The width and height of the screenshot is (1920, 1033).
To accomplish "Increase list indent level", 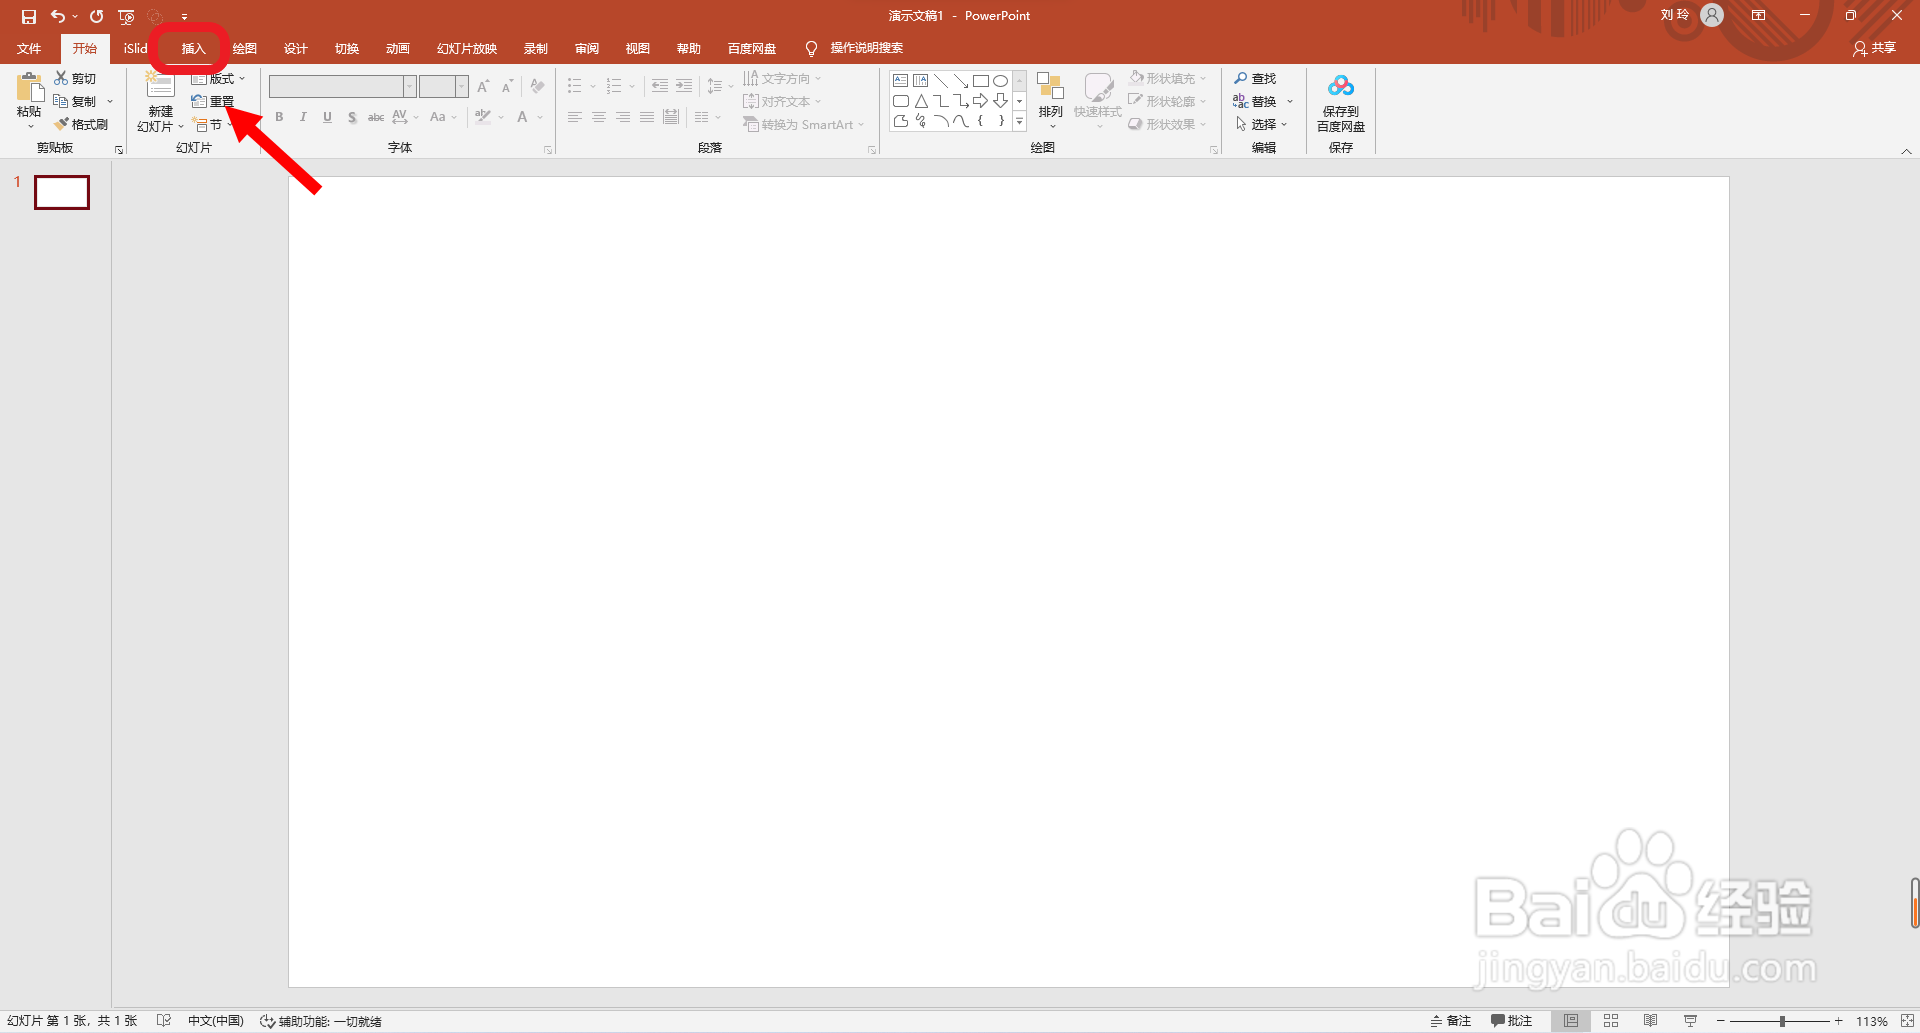I will coord(684,87).
